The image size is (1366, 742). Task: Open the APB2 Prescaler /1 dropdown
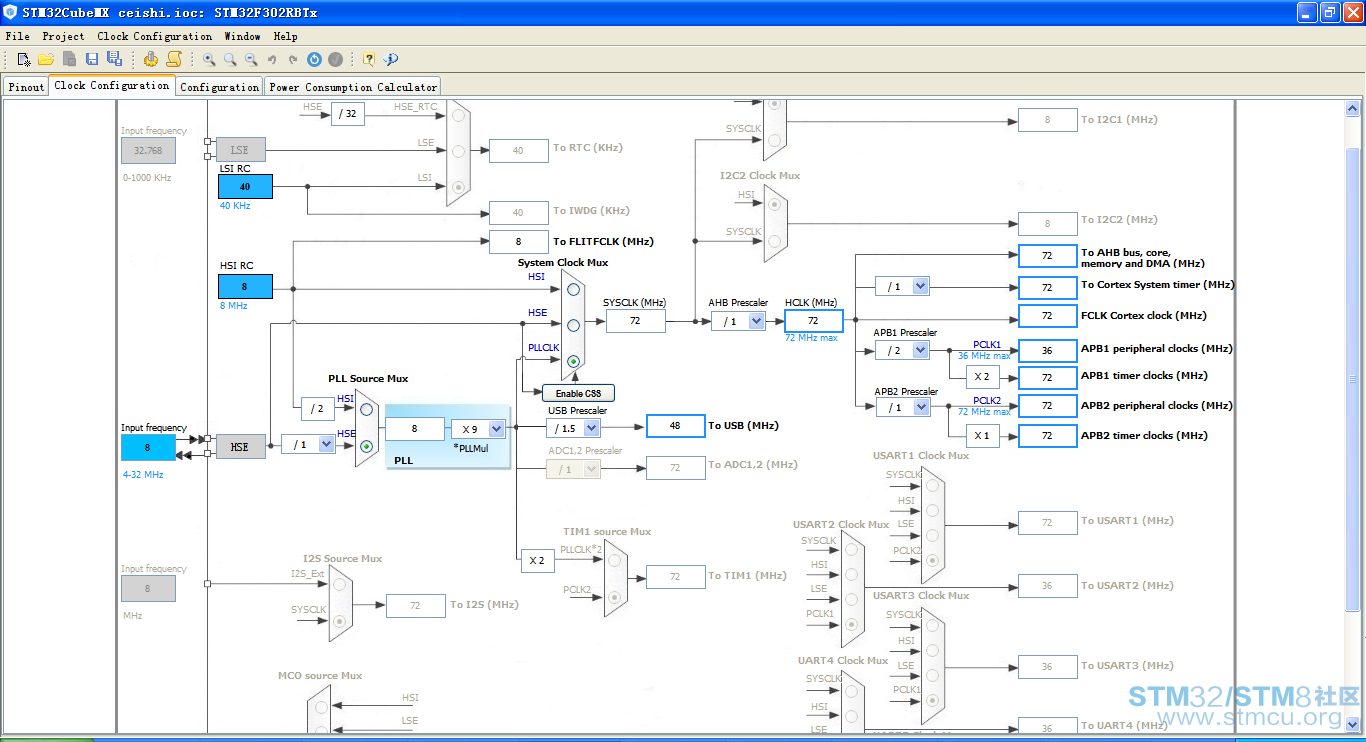tap(920, 407)
